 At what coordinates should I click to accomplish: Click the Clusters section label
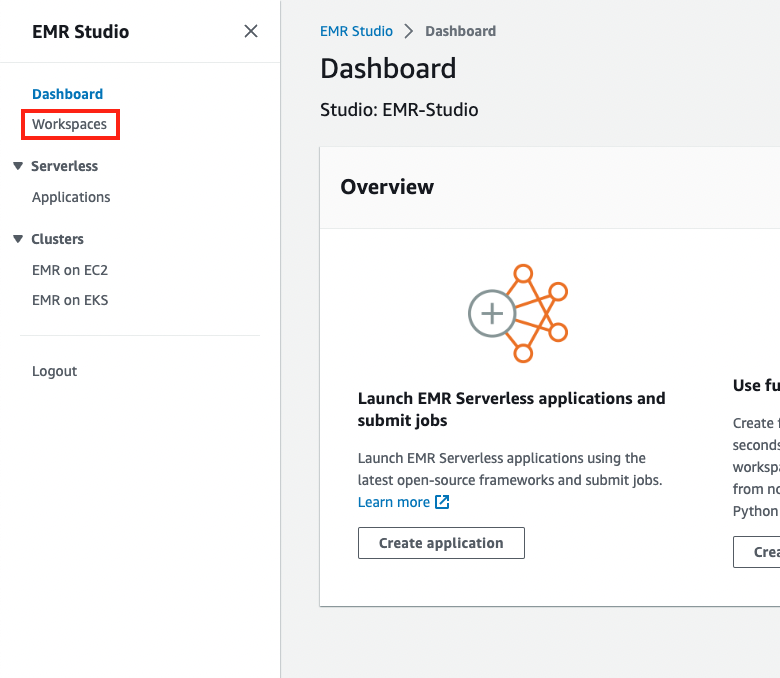58,239
